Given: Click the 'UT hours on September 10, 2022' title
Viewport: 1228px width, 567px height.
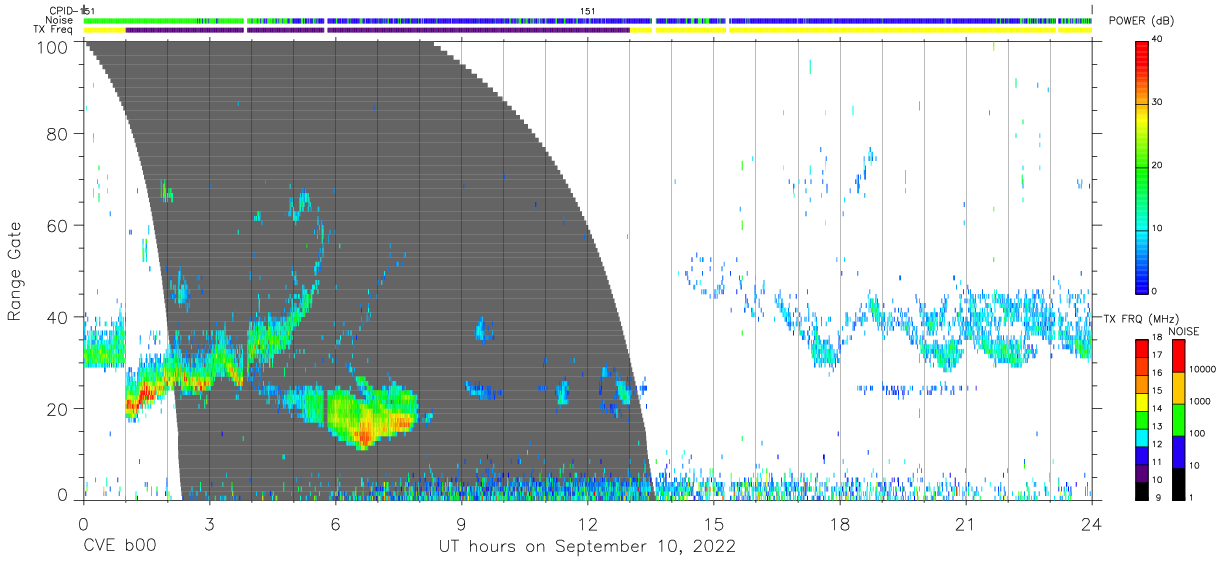Looking at the screenshot, I should click(x=587, y=547).
